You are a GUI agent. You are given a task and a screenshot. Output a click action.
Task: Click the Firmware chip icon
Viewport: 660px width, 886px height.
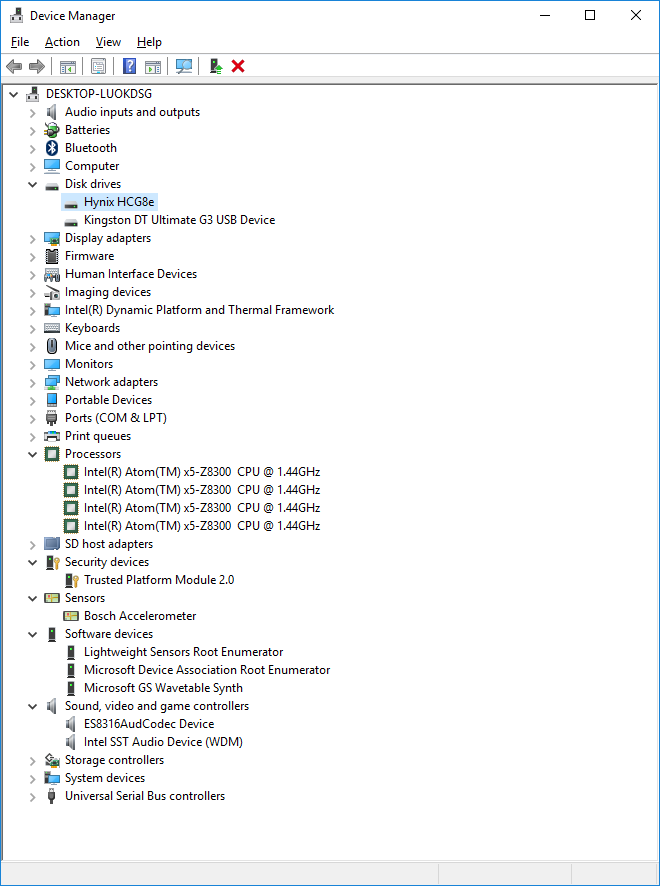tap(52, 256)
